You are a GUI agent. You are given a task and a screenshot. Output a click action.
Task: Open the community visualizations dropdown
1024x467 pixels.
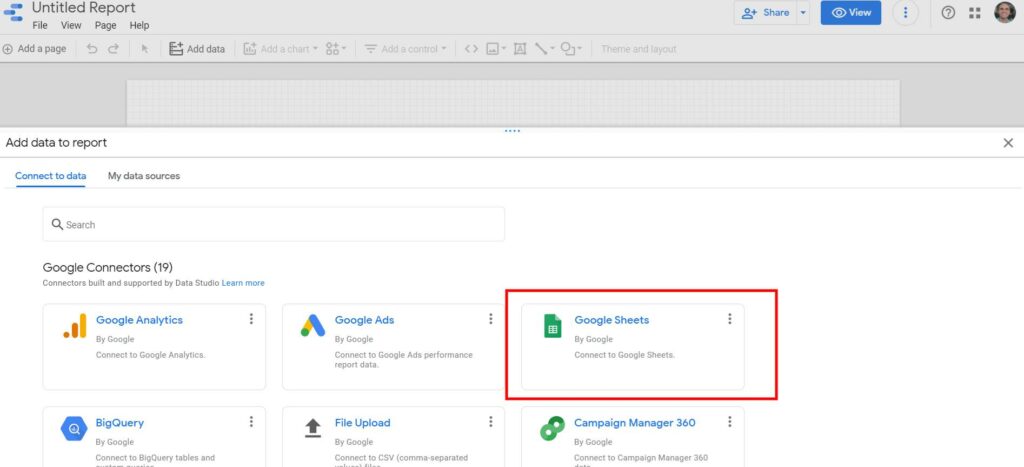tap(336, 49)
